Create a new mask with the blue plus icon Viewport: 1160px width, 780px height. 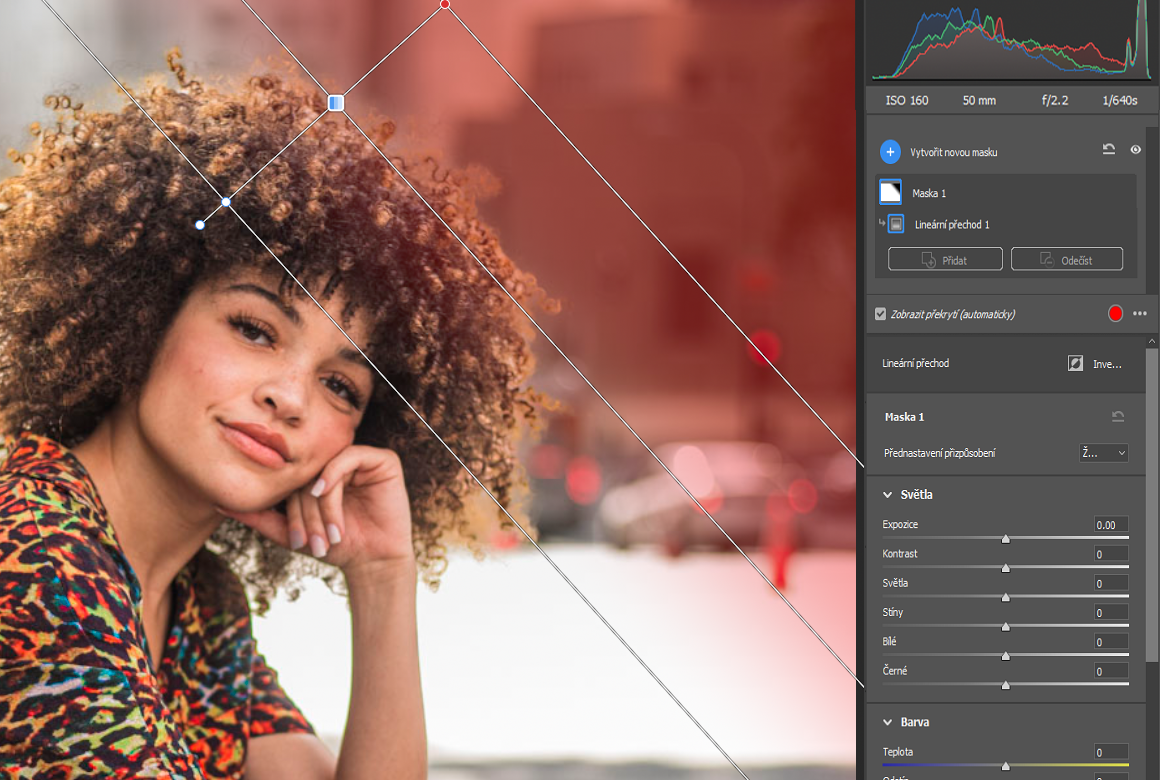[889, 151]
